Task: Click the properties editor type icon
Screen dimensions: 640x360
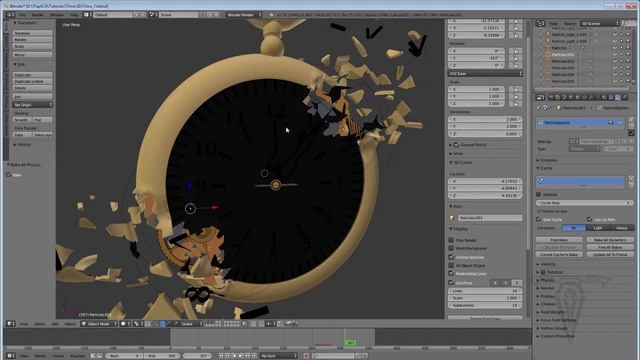Action: coord(540,98)
